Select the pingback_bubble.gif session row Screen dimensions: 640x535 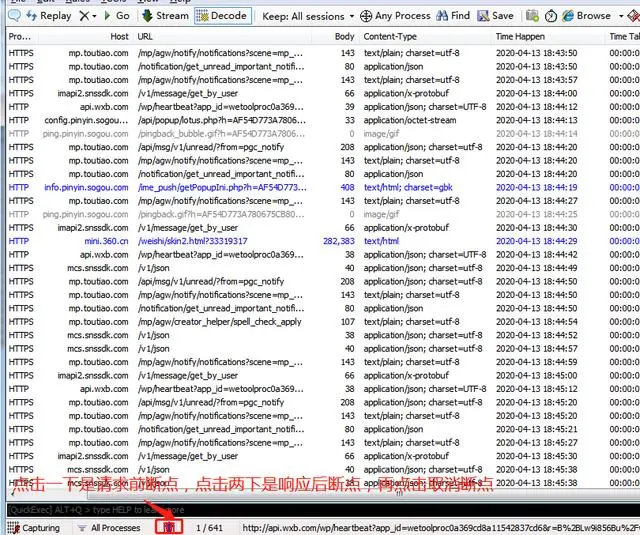coord(323,134)
